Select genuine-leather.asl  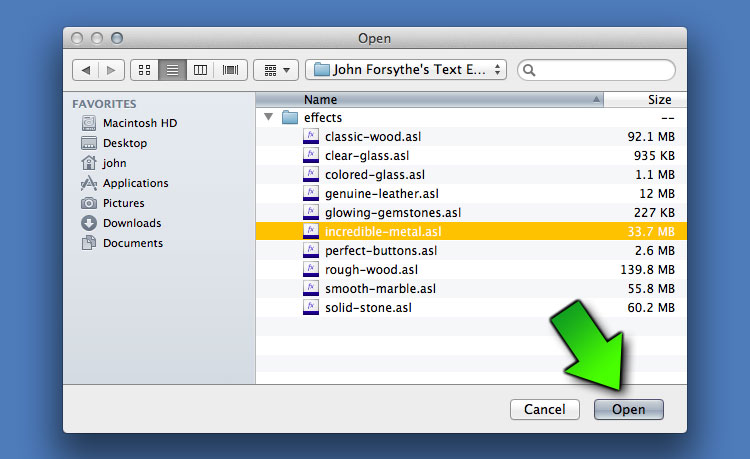click(x=471, y=194)
